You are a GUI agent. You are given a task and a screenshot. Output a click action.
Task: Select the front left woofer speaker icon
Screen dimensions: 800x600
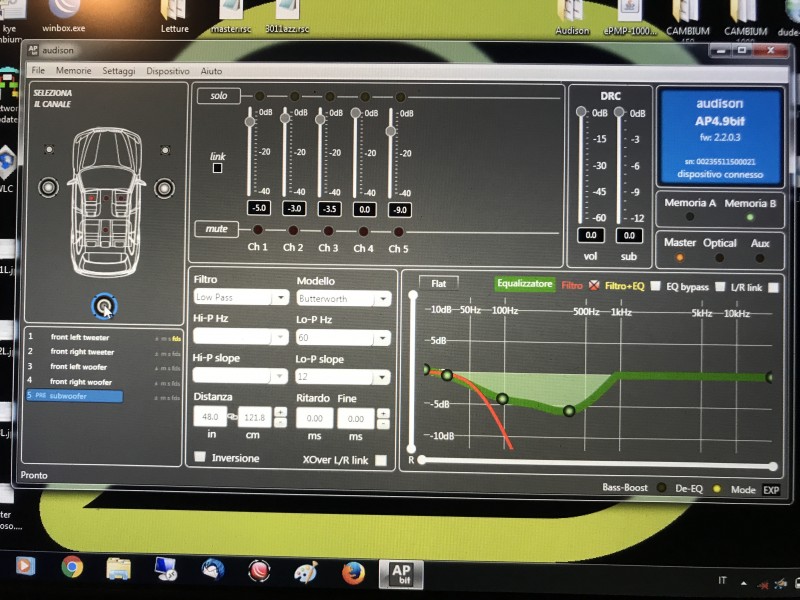coord(48,187)
